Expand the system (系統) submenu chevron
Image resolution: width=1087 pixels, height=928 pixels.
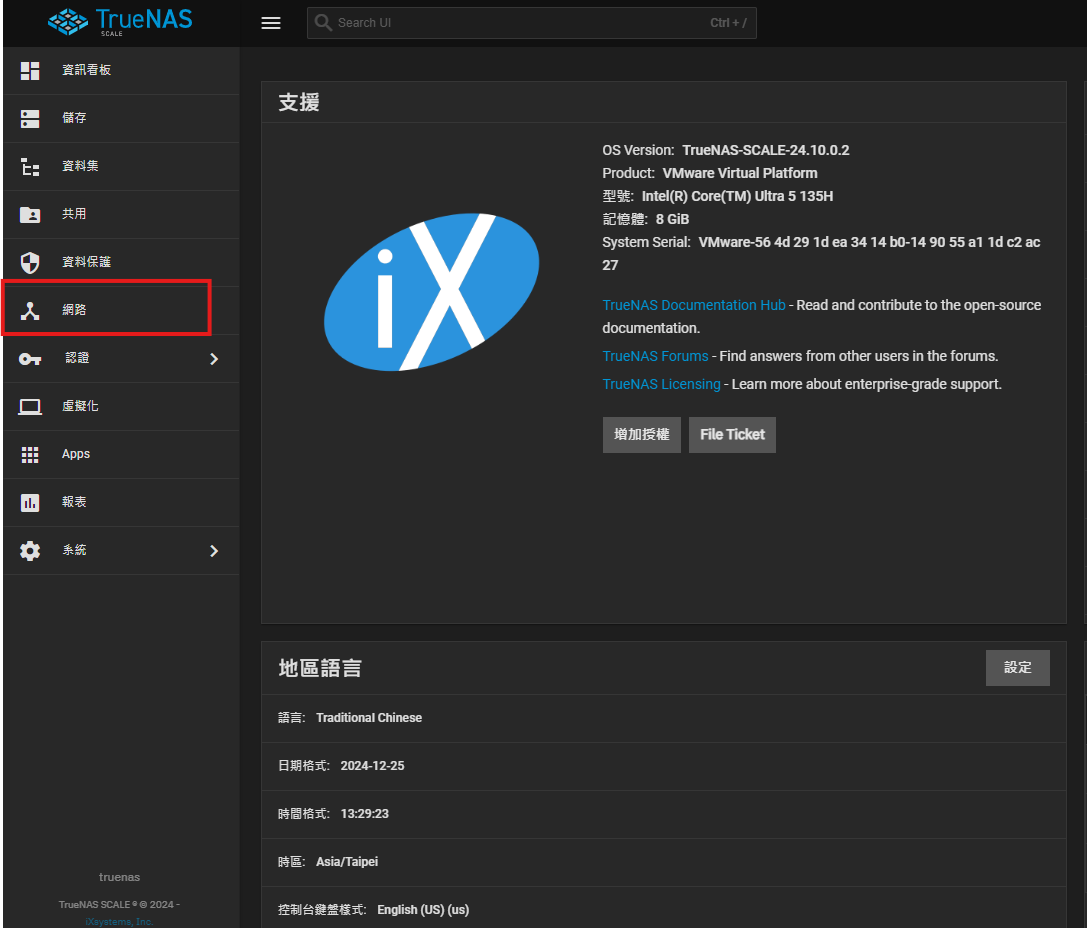(x=213, y=550)
